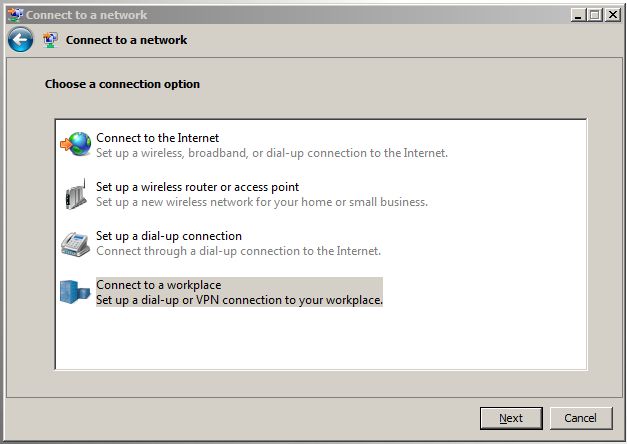The width and height of the screenshot is (627, 444).
Task: Click the blue building workplace icon
Action: [x=75, y=292]
